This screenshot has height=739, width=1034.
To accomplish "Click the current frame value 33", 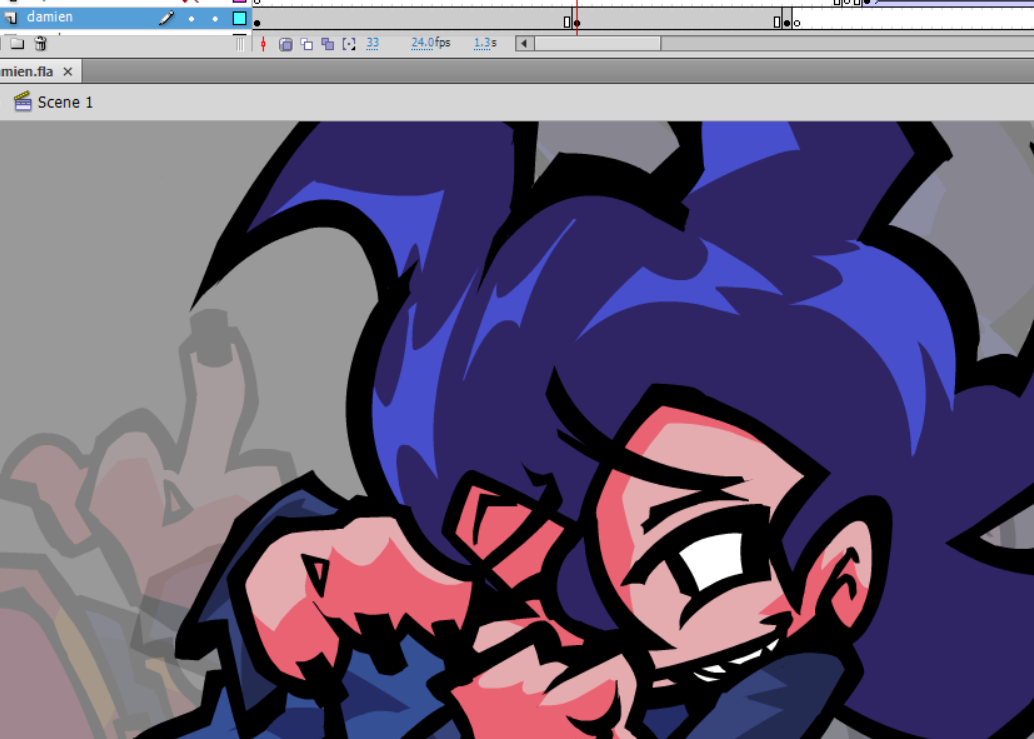I will 373,43.
